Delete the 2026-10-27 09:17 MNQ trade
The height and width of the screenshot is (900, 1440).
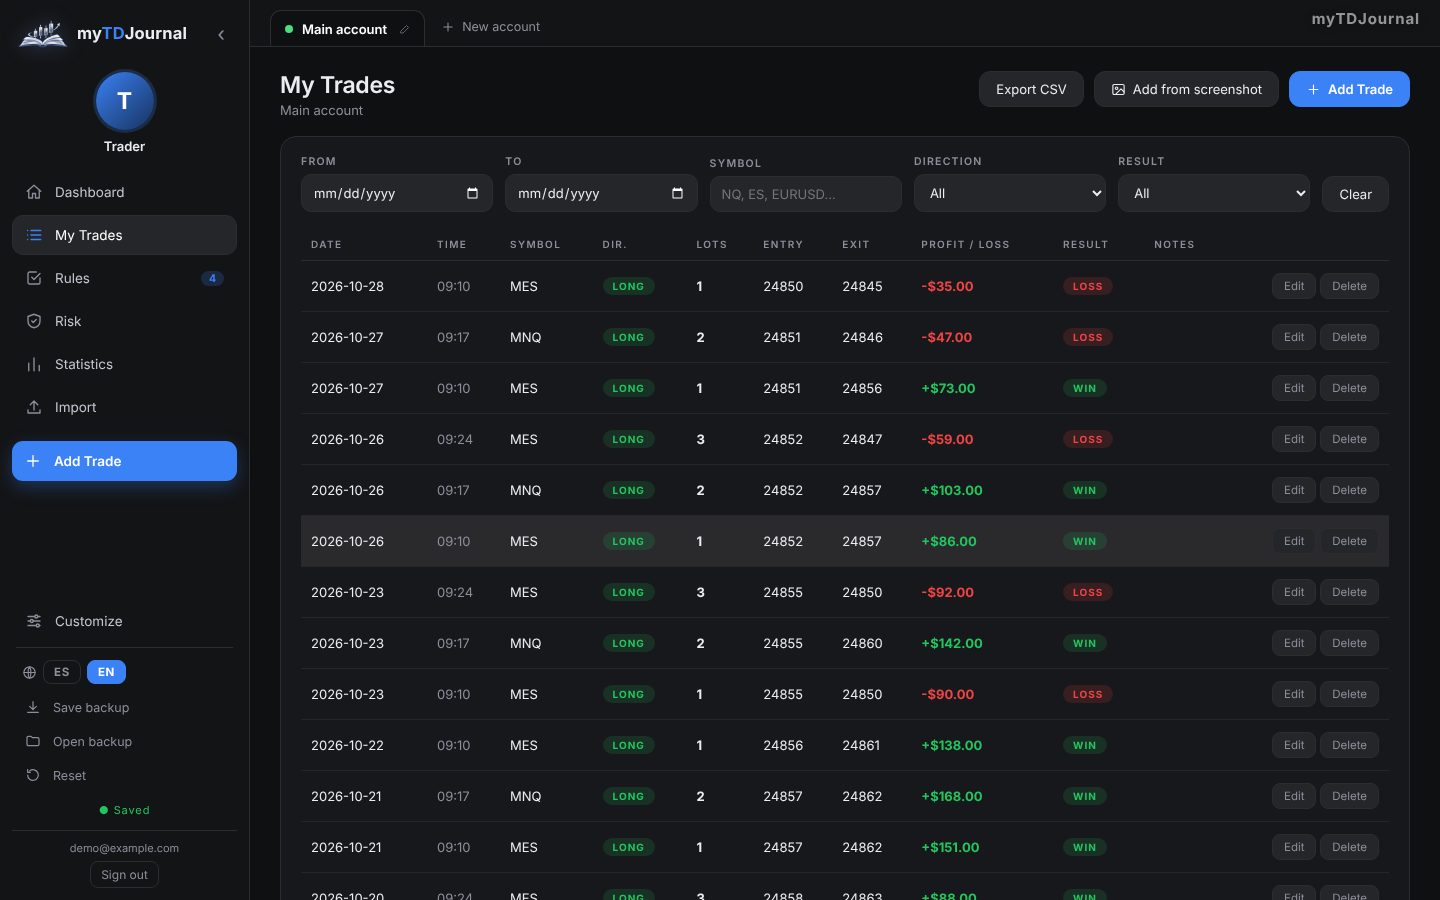pyautogui.click(x=1349, y=337)
